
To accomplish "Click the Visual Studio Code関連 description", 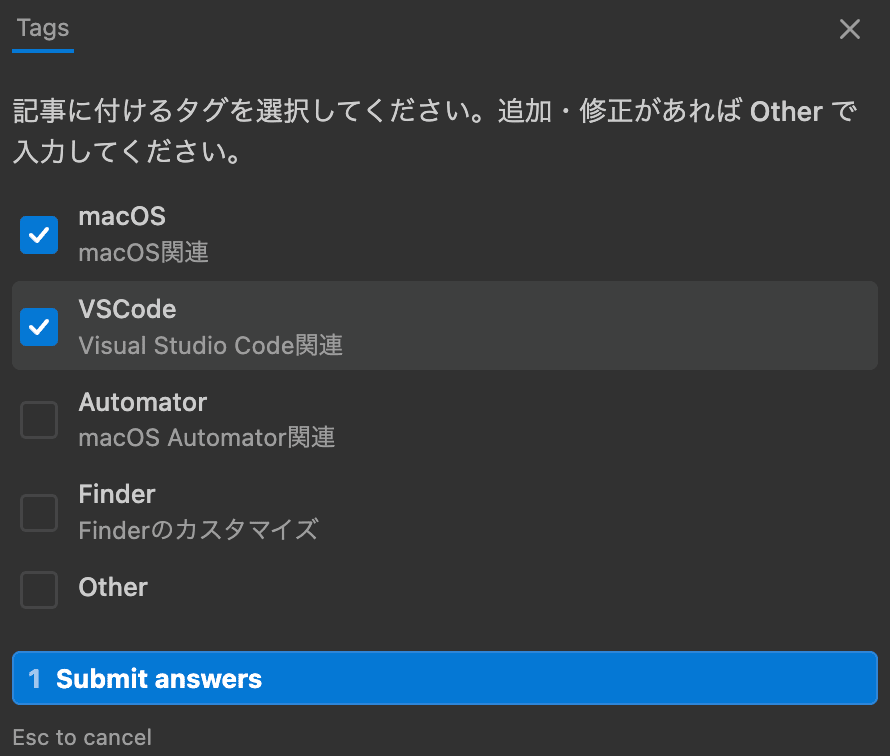I will [x=210, y=345].
